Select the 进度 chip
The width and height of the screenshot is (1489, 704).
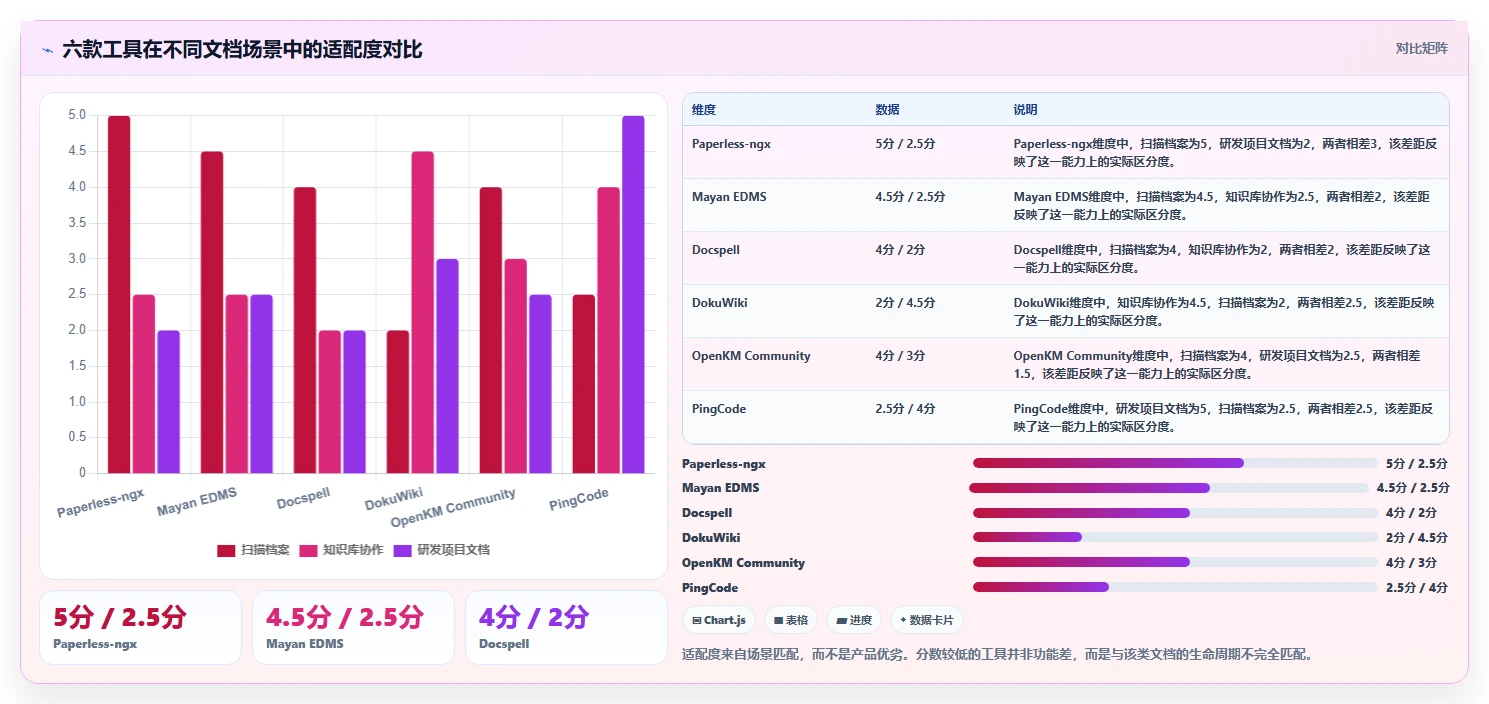(854, 620)
